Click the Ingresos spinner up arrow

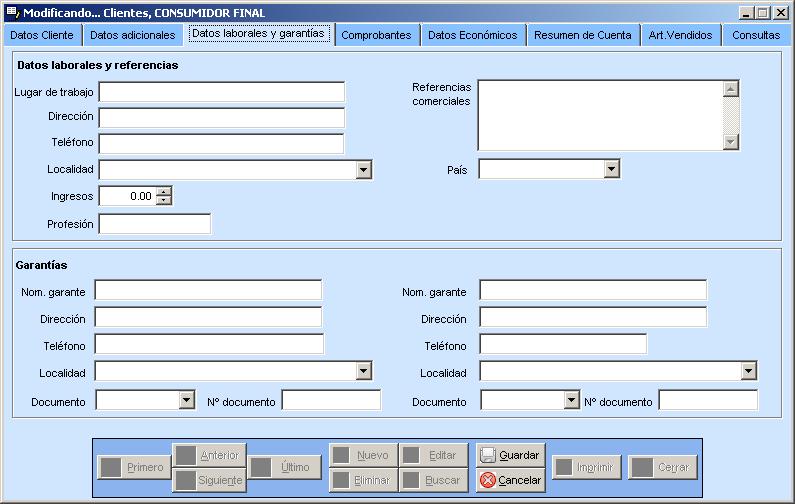(x=164, y=192)
